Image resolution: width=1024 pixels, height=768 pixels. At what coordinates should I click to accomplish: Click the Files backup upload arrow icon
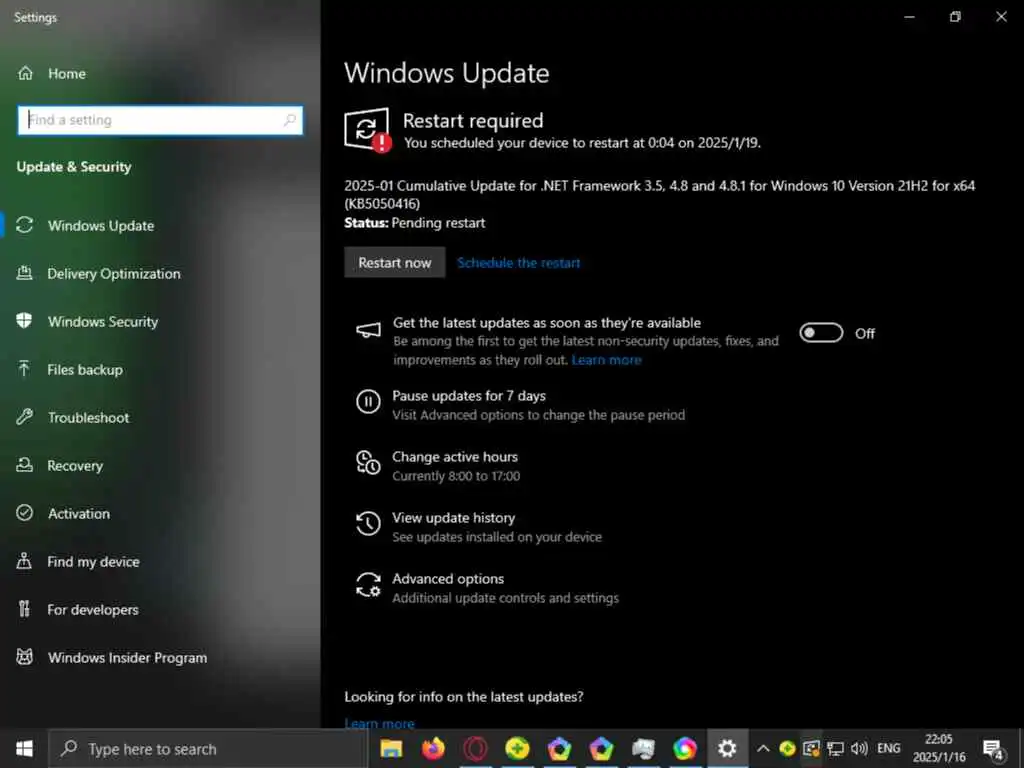(x=24, y=369)
